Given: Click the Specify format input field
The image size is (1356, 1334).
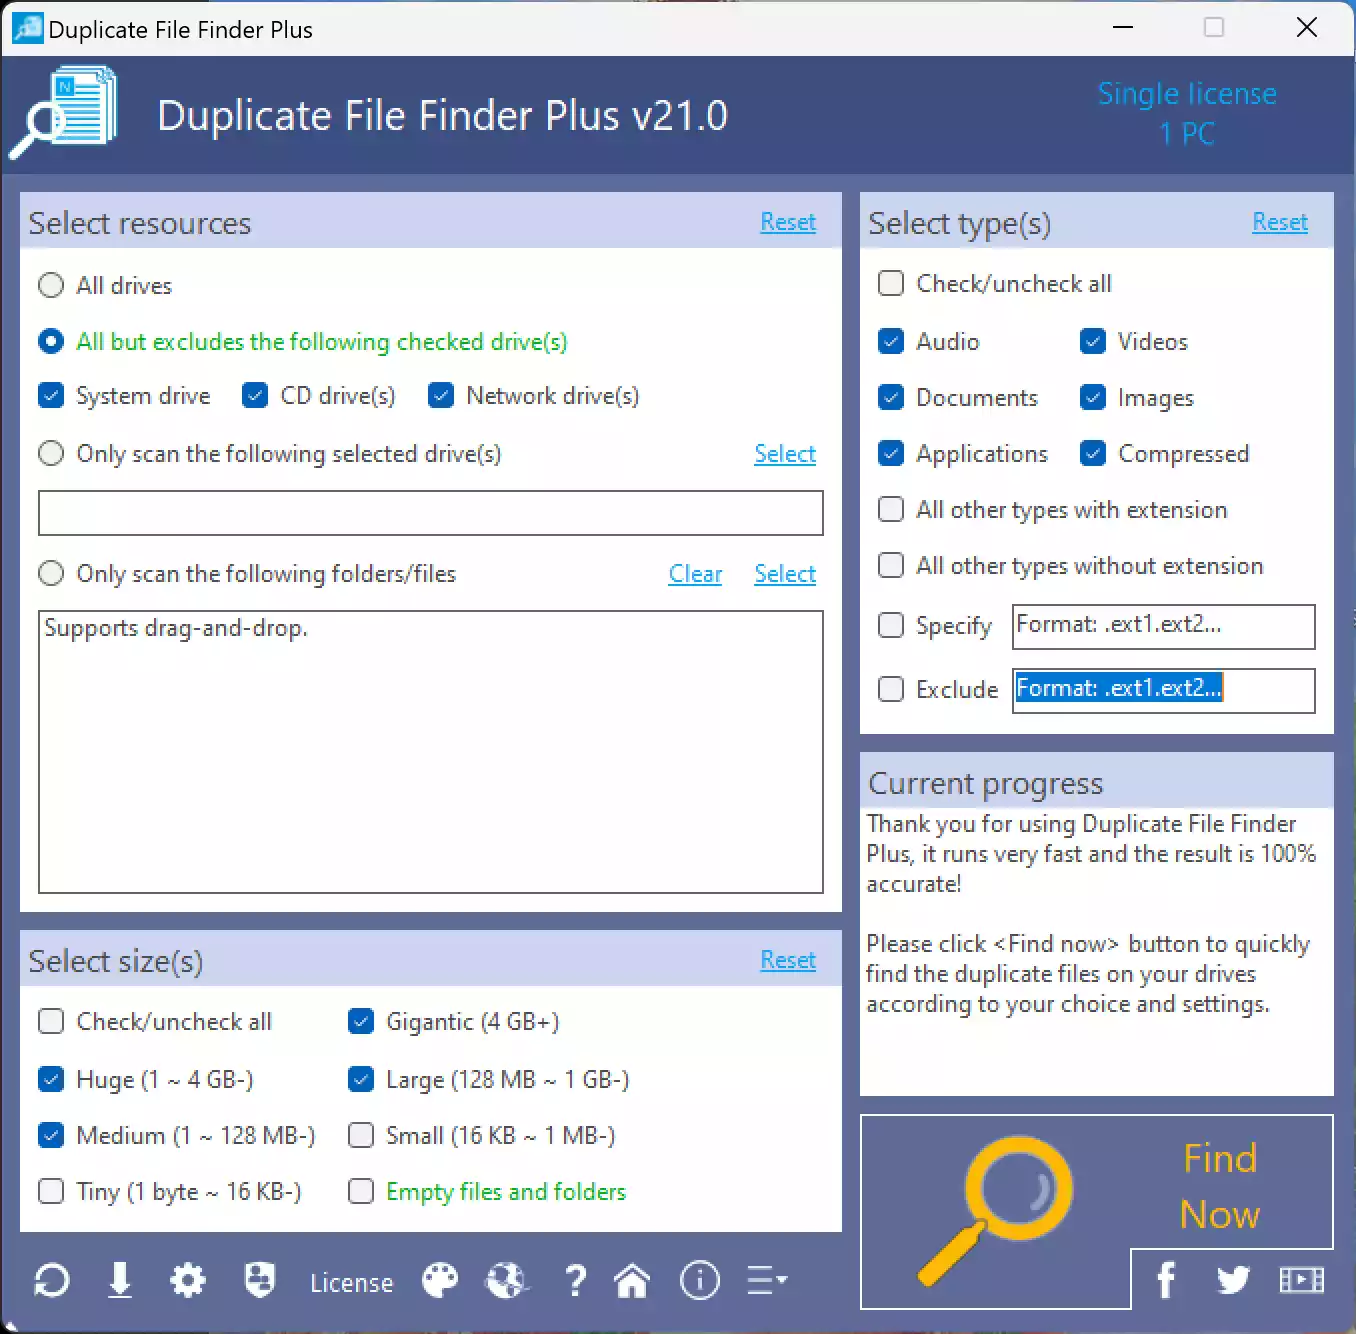Looking at the screenshot, I should (x=1164, y=627).
